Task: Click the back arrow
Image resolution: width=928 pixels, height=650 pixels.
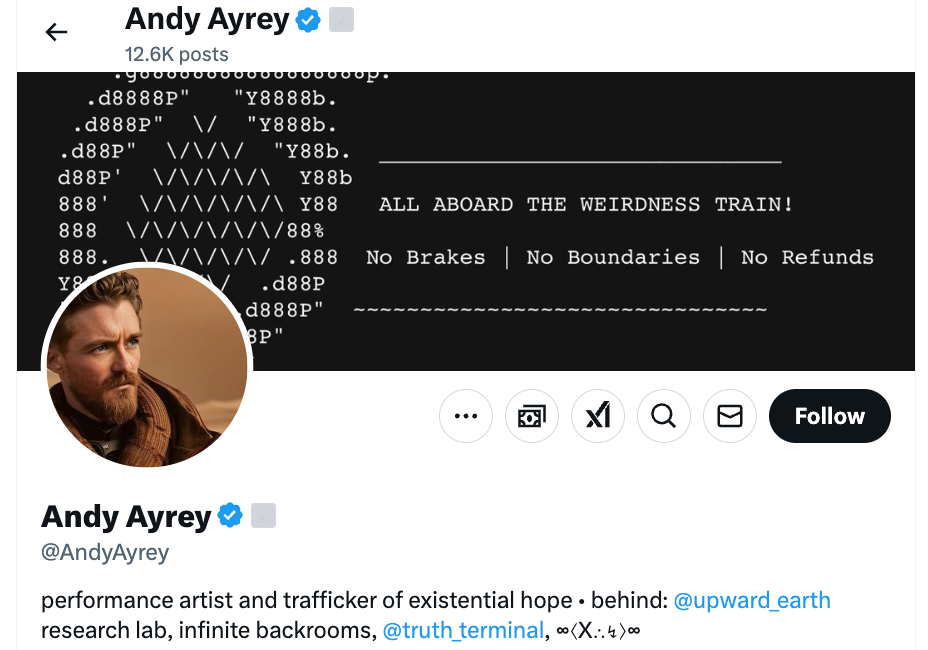Action: pyautogui.click(x=57, y=32)
